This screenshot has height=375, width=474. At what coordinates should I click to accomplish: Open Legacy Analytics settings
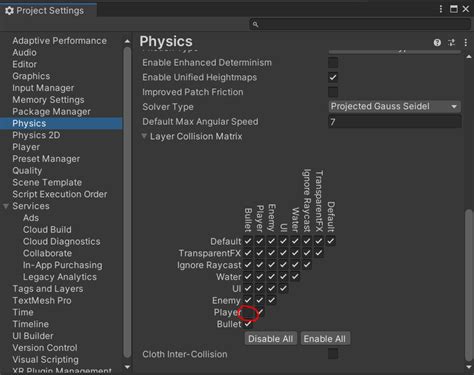tap(60, 277)
